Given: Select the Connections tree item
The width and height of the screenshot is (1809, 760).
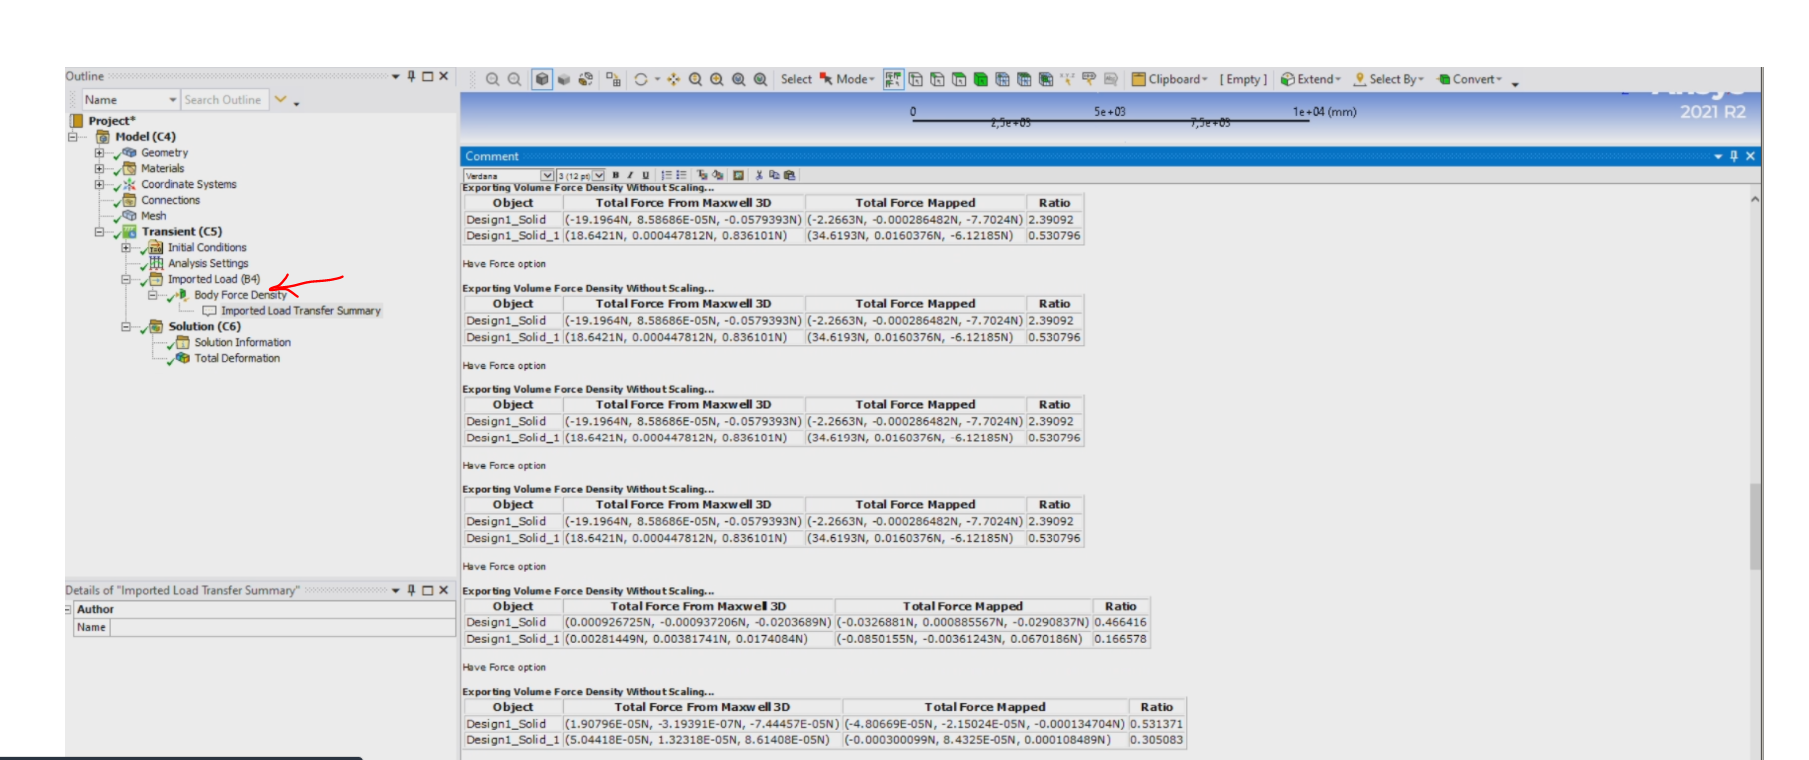Looking at the screenshot, I should point(170,200).
